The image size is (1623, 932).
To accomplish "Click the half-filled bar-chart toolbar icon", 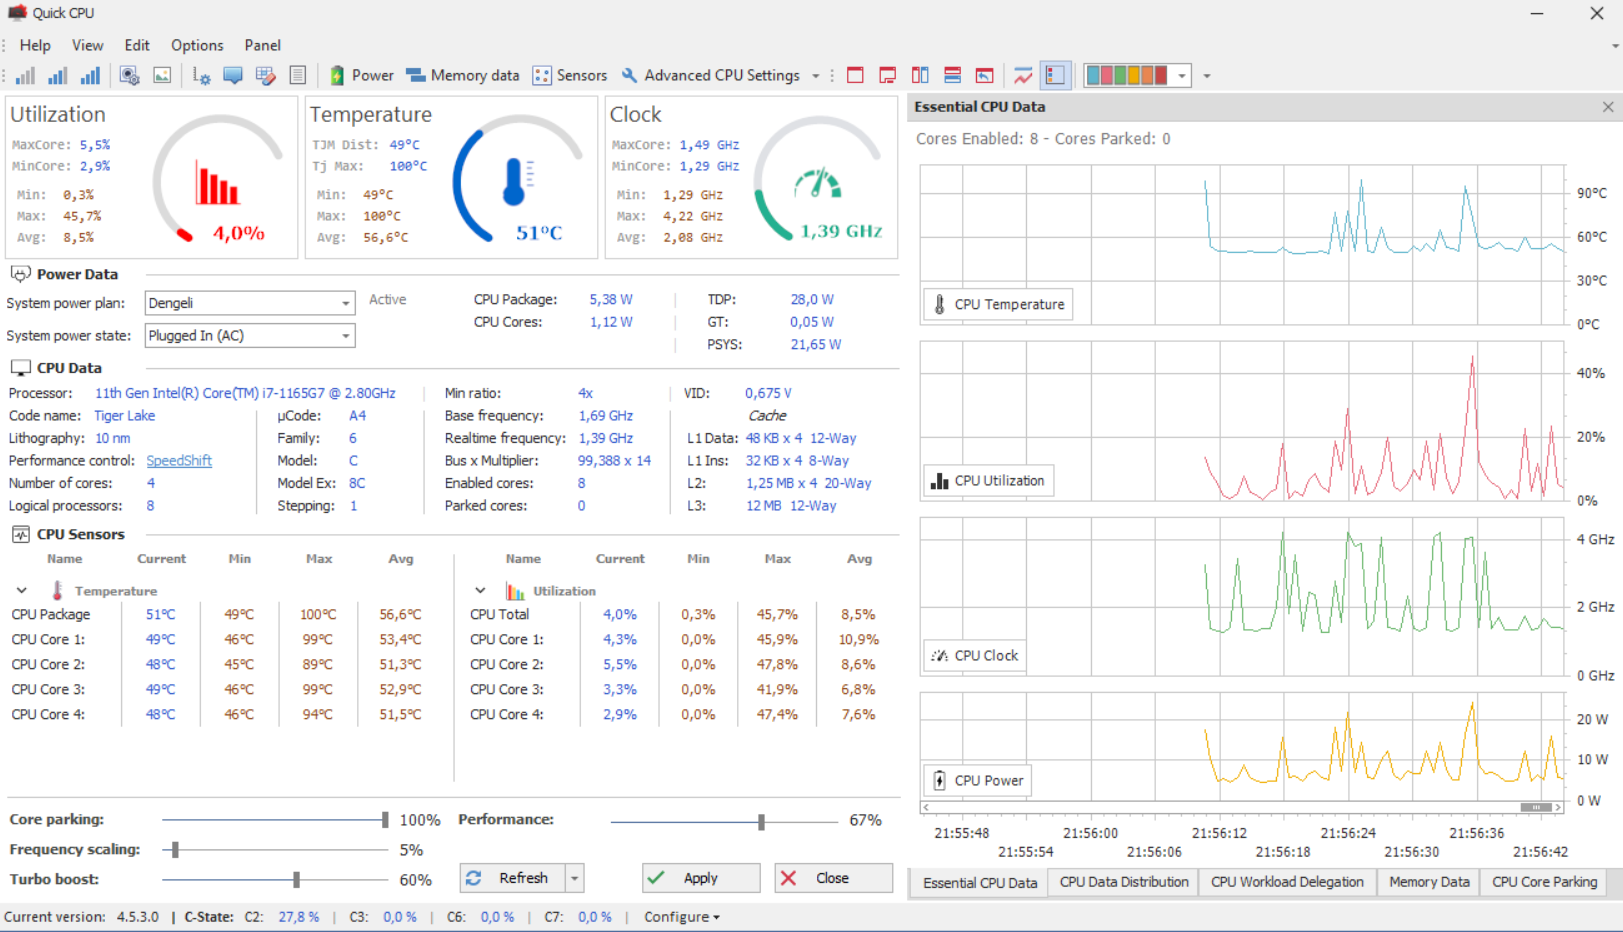I will (58, 76).
